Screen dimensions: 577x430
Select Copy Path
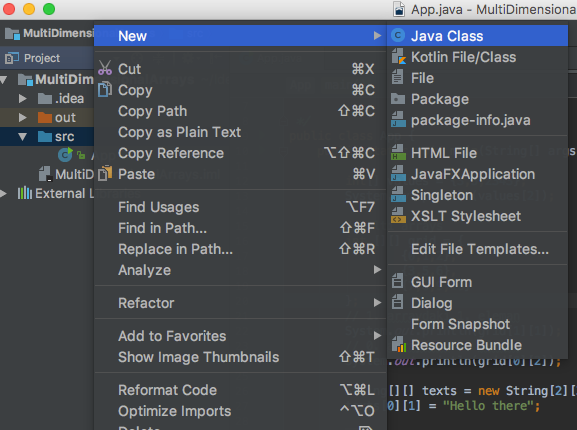point(240,111)
